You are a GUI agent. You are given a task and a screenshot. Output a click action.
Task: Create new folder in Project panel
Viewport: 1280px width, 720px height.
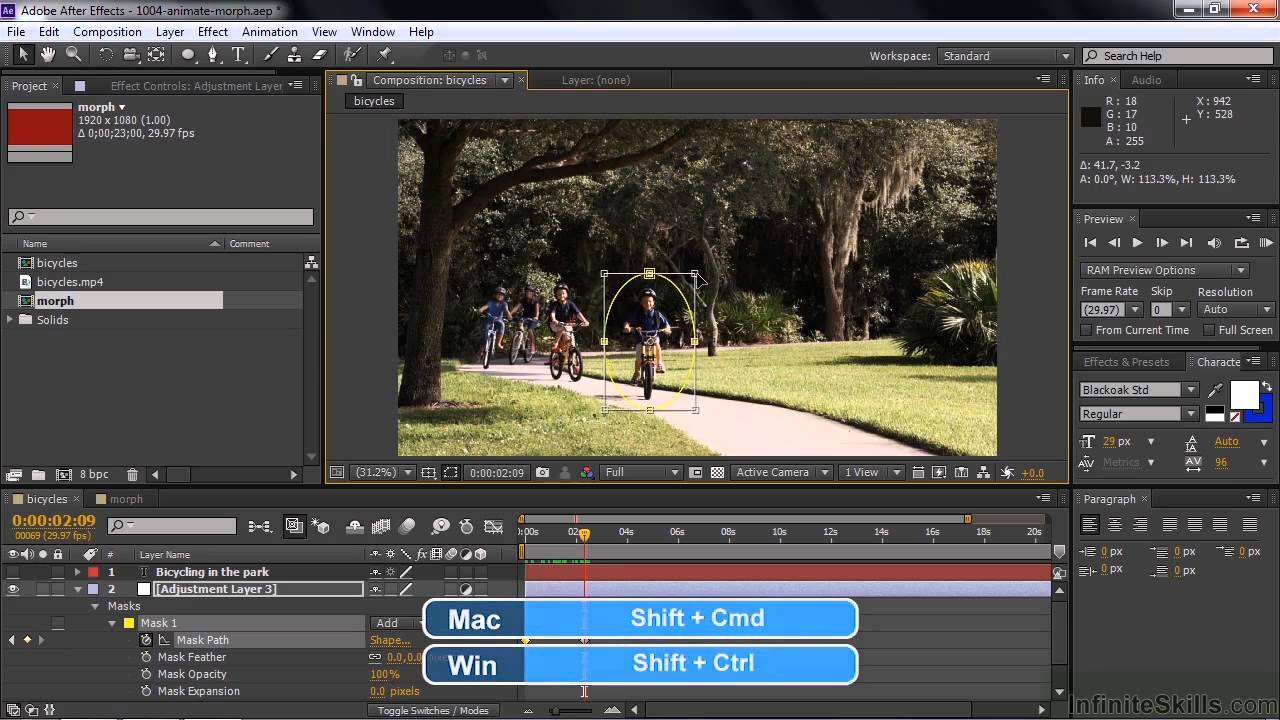tap(38, 475)
